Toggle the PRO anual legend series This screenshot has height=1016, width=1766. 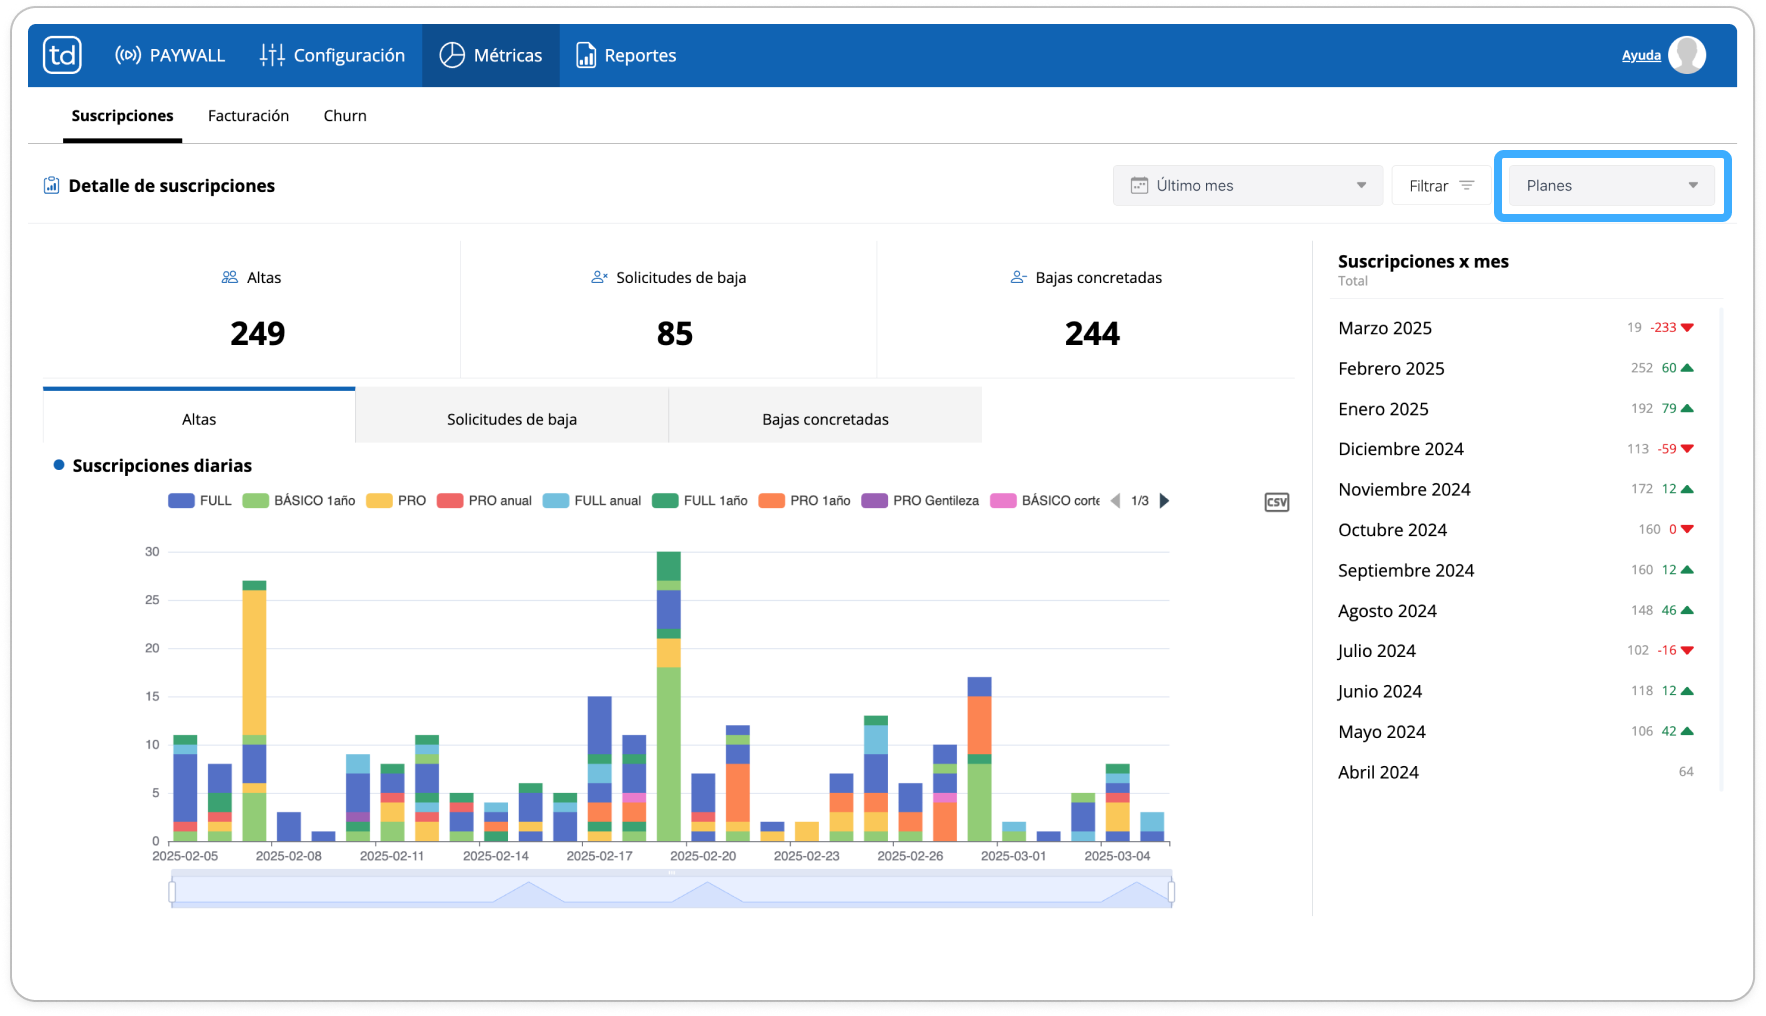[484, 501]
